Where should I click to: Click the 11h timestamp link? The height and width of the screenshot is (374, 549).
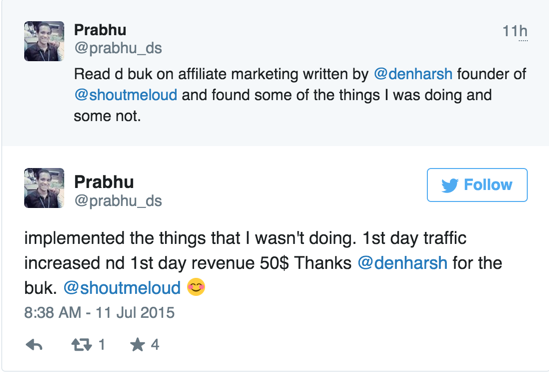515,31
